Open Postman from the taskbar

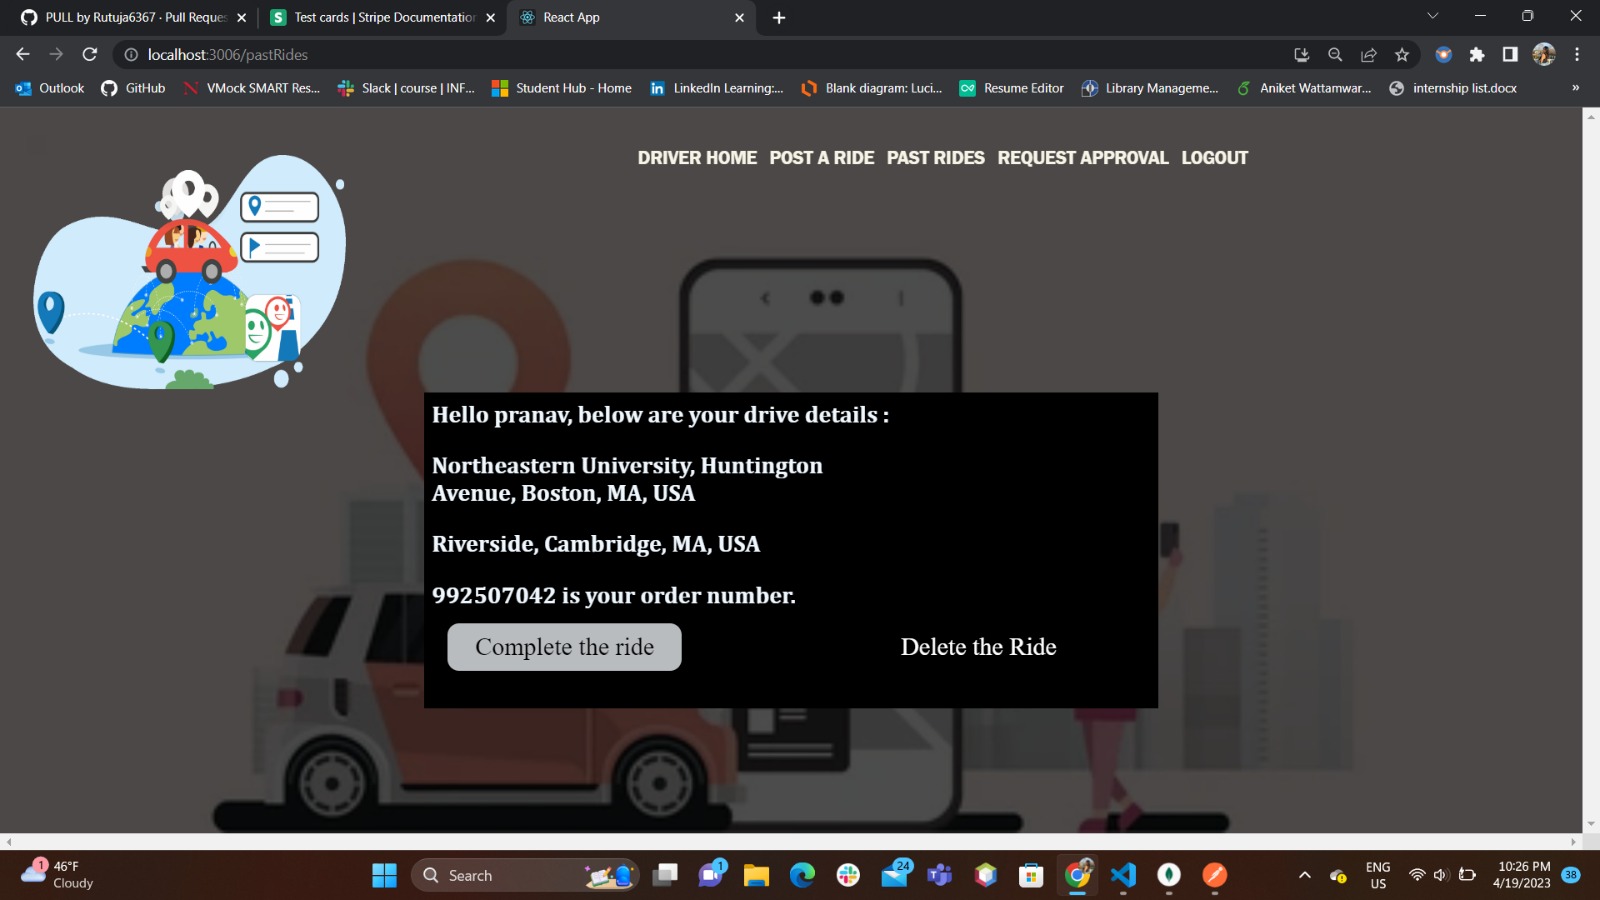pos(1214,875)
